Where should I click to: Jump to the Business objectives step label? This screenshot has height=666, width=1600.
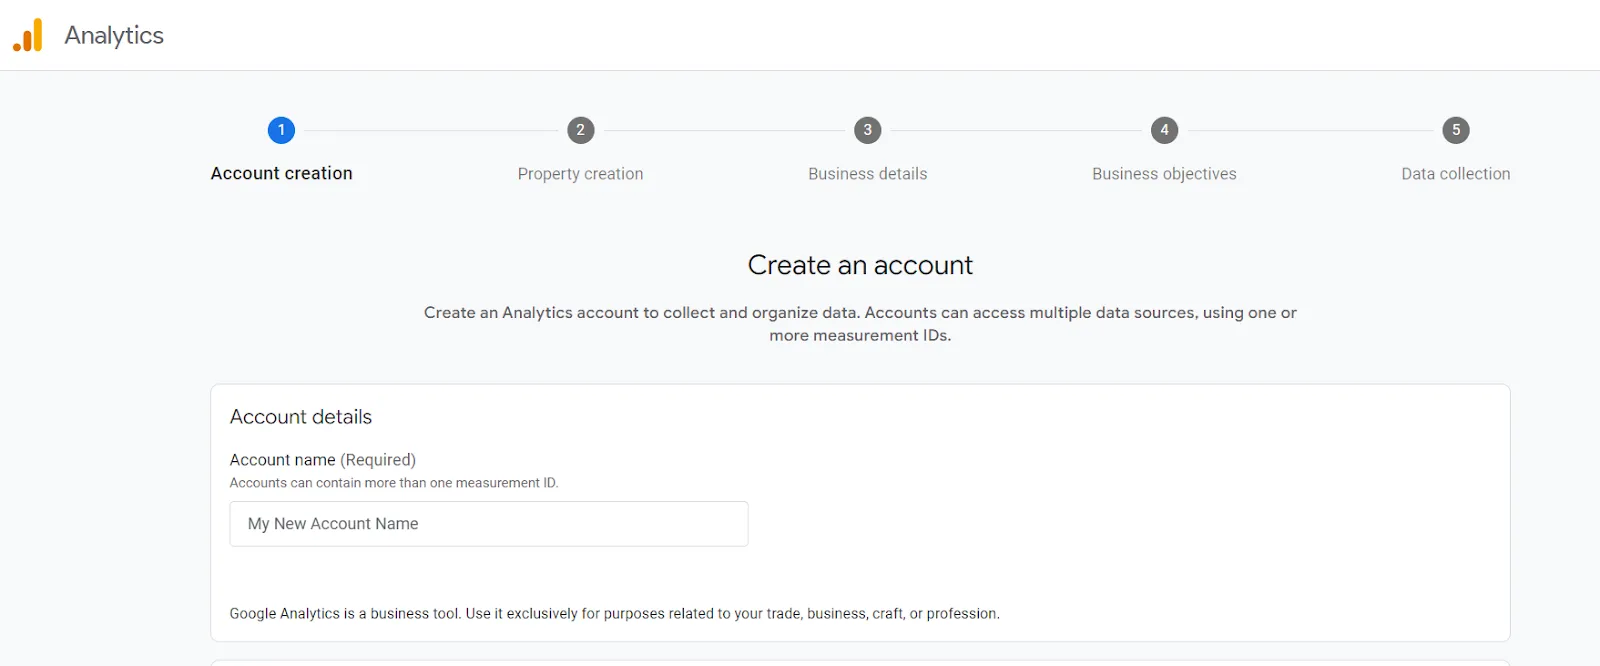click(1164, 174)
